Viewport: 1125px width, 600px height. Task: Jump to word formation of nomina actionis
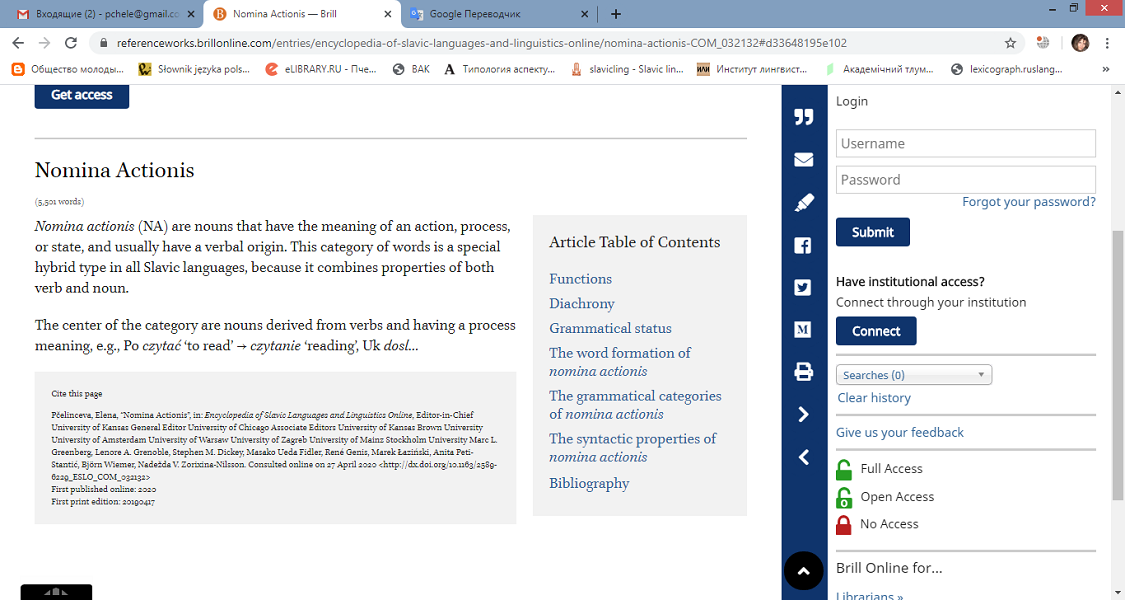(620, 362)
